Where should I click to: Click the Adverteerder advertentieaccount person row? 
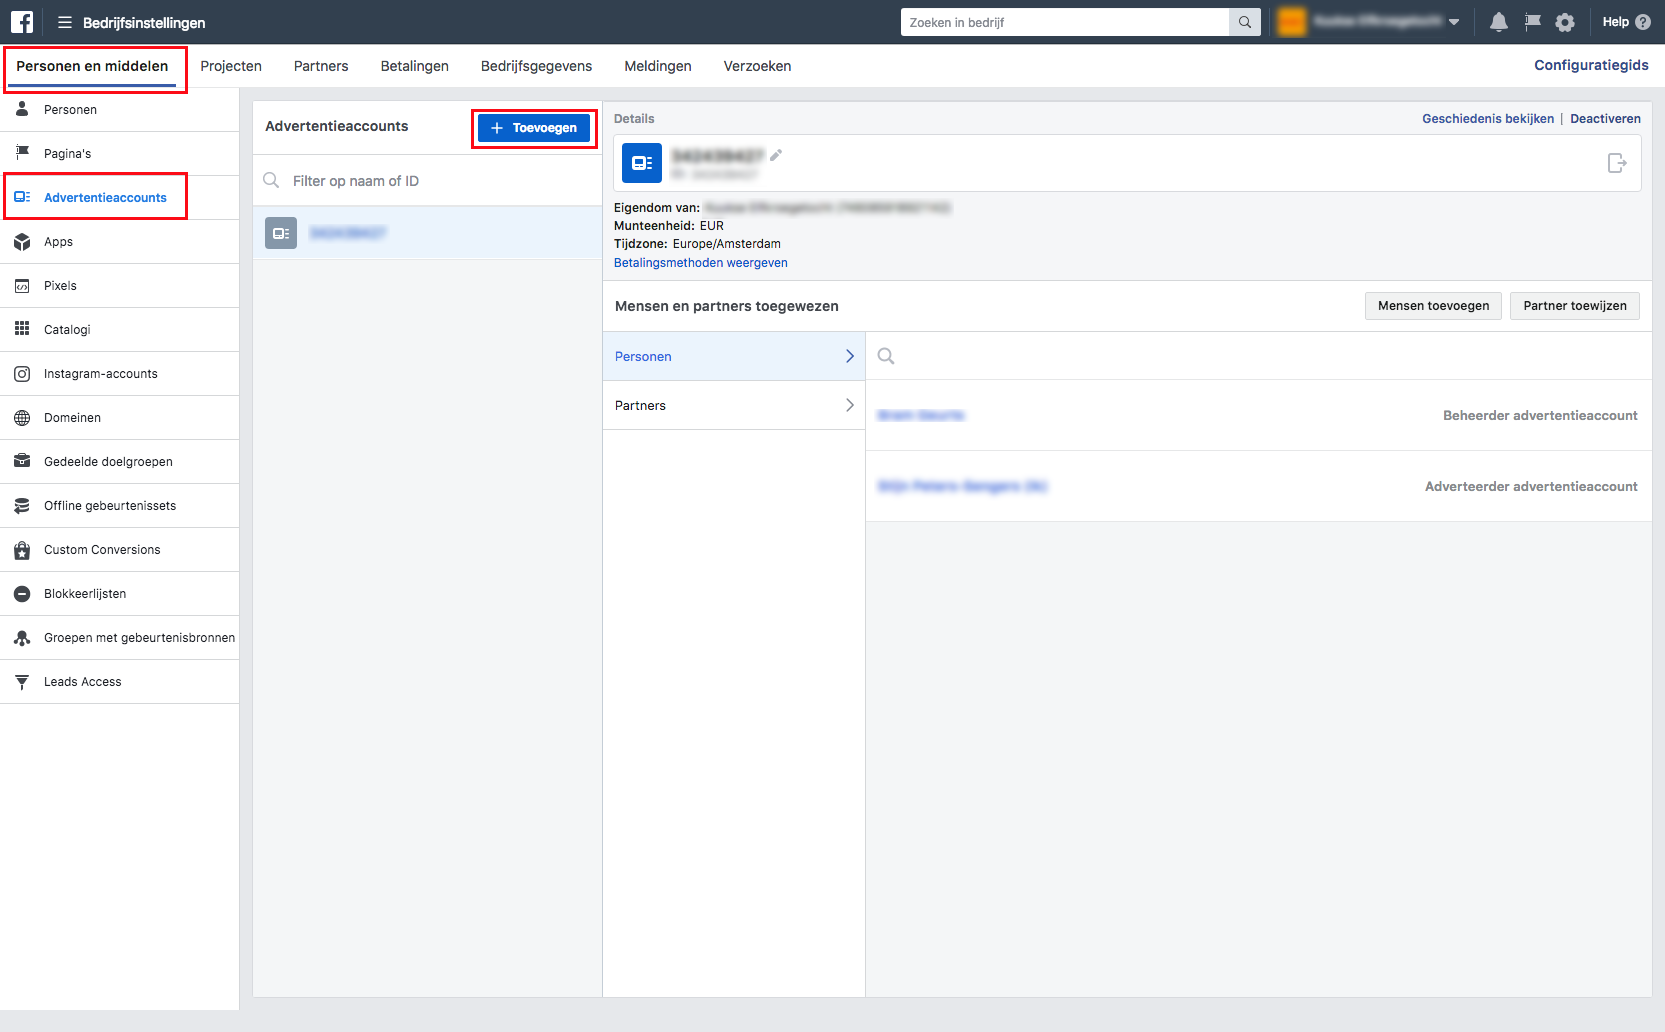point(1258,486)
